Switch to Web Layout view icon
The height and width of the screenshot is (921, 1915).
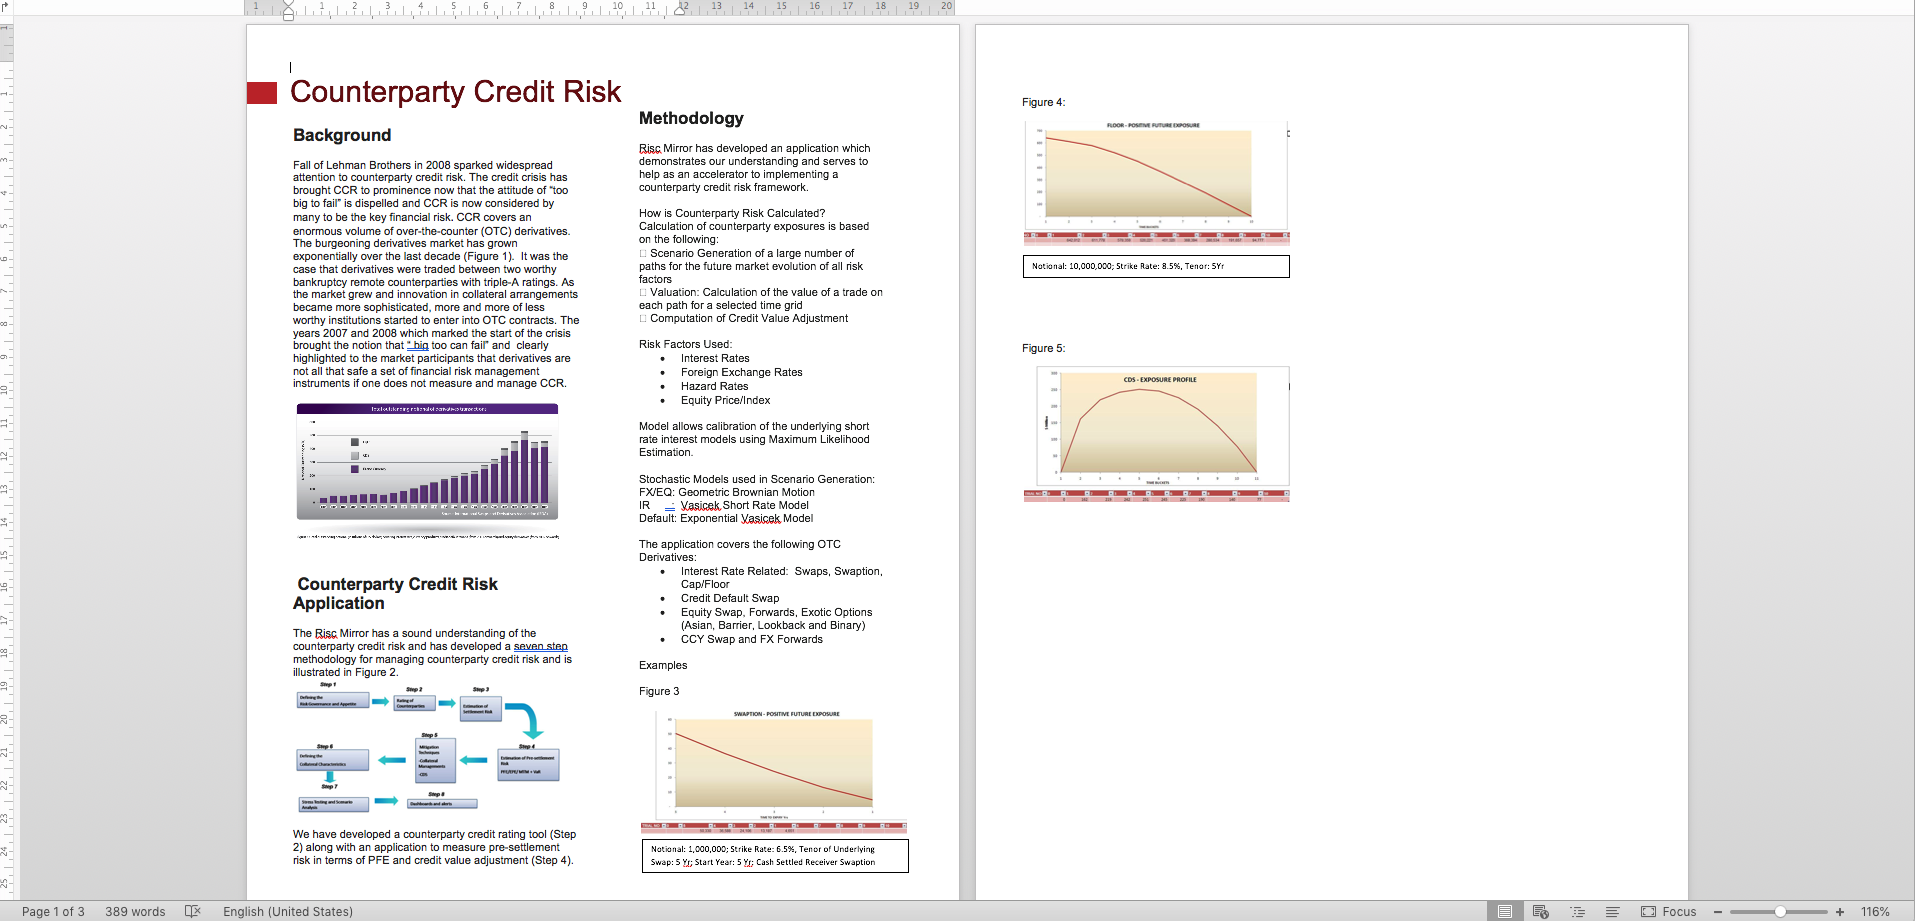pyautogui.click(x=1540, y=911)
